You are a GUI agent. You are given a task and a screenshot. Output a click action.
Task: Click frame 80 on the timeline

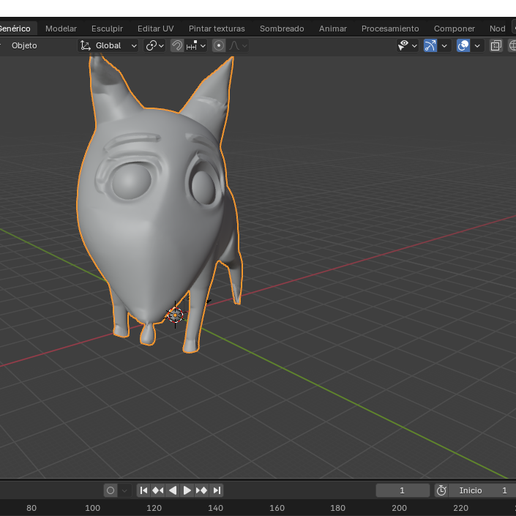(x=31, y=508)
